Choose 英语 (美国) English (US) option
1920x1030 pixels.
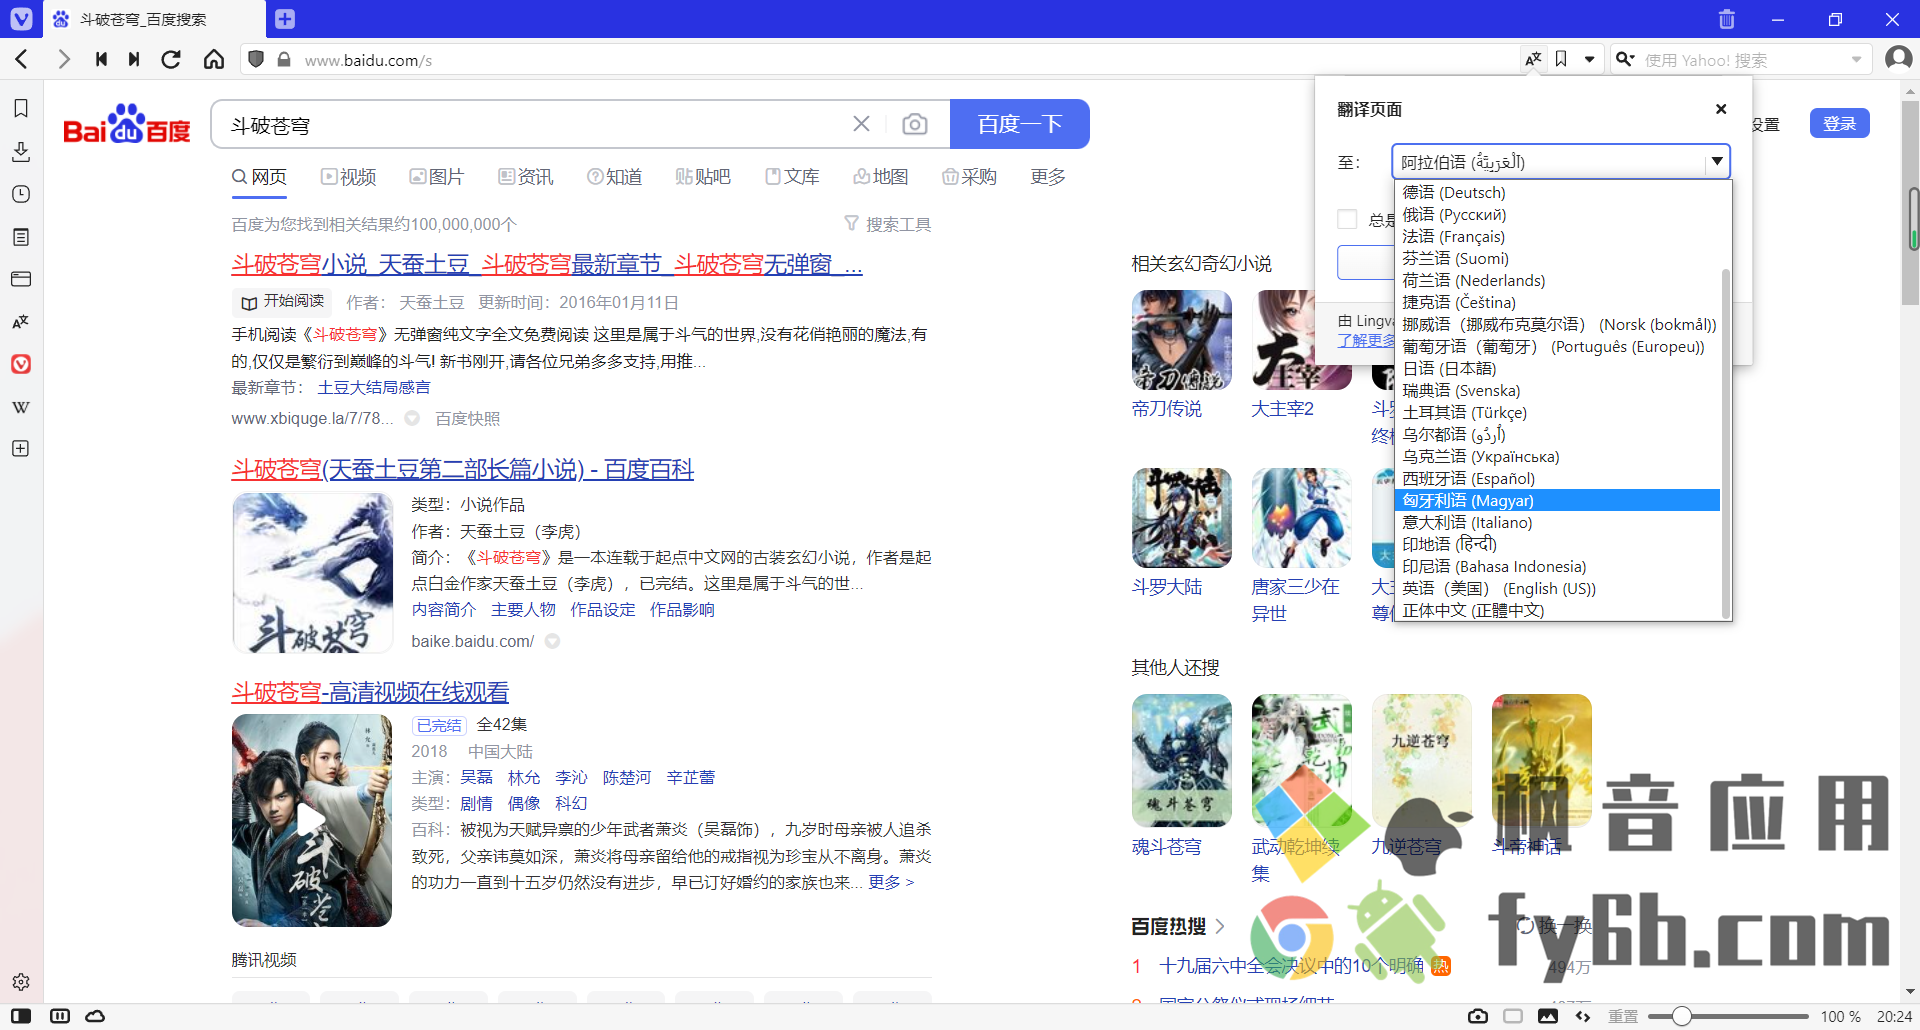pos(1557,588)
